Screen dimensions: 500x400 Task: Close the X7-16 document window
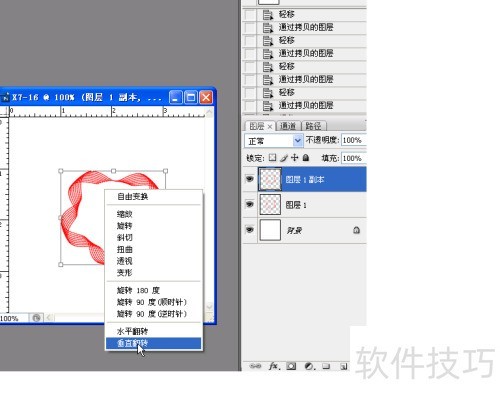[x=206, y=98]
